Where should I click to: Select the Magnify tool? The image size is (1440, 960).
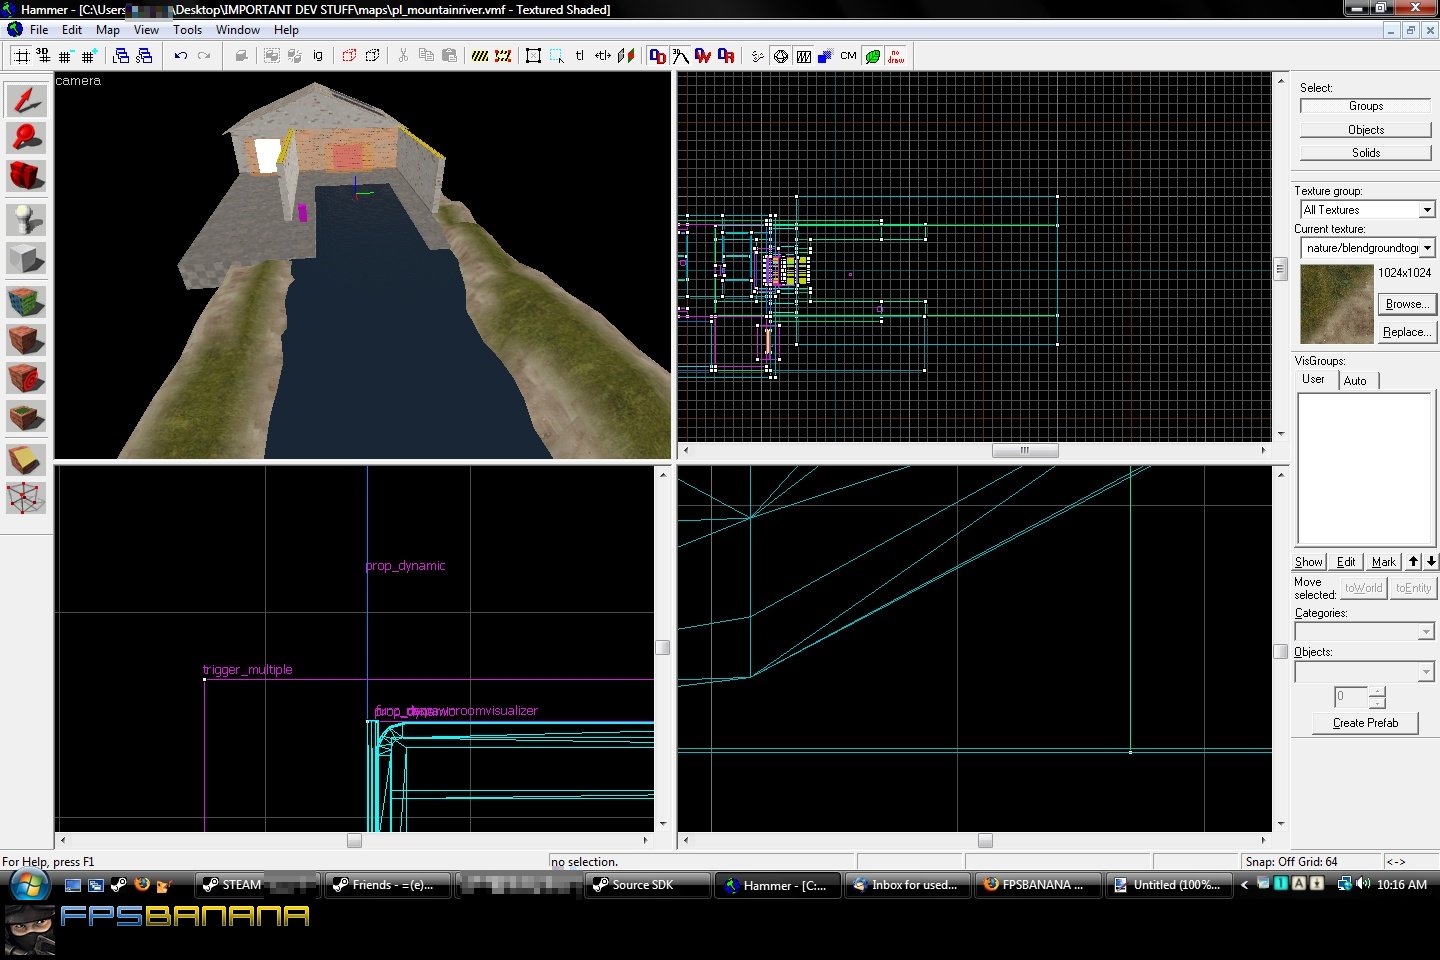click(27, 138)
